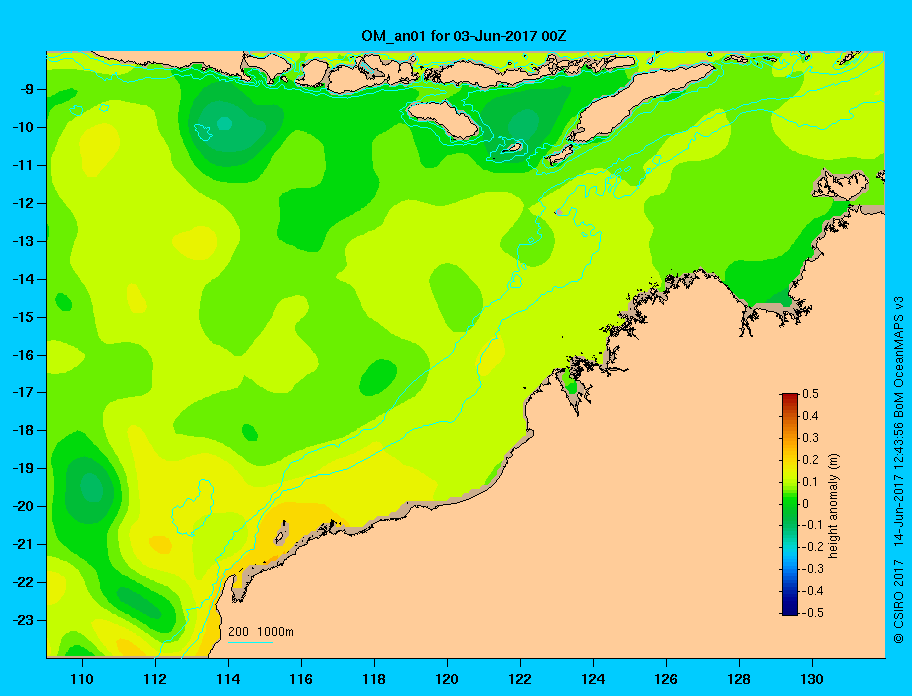Viewport: 912px width, 696px height.
Task: Click the '0.4' color bar label
Action: pyautogui.click(x=810, y=416)
